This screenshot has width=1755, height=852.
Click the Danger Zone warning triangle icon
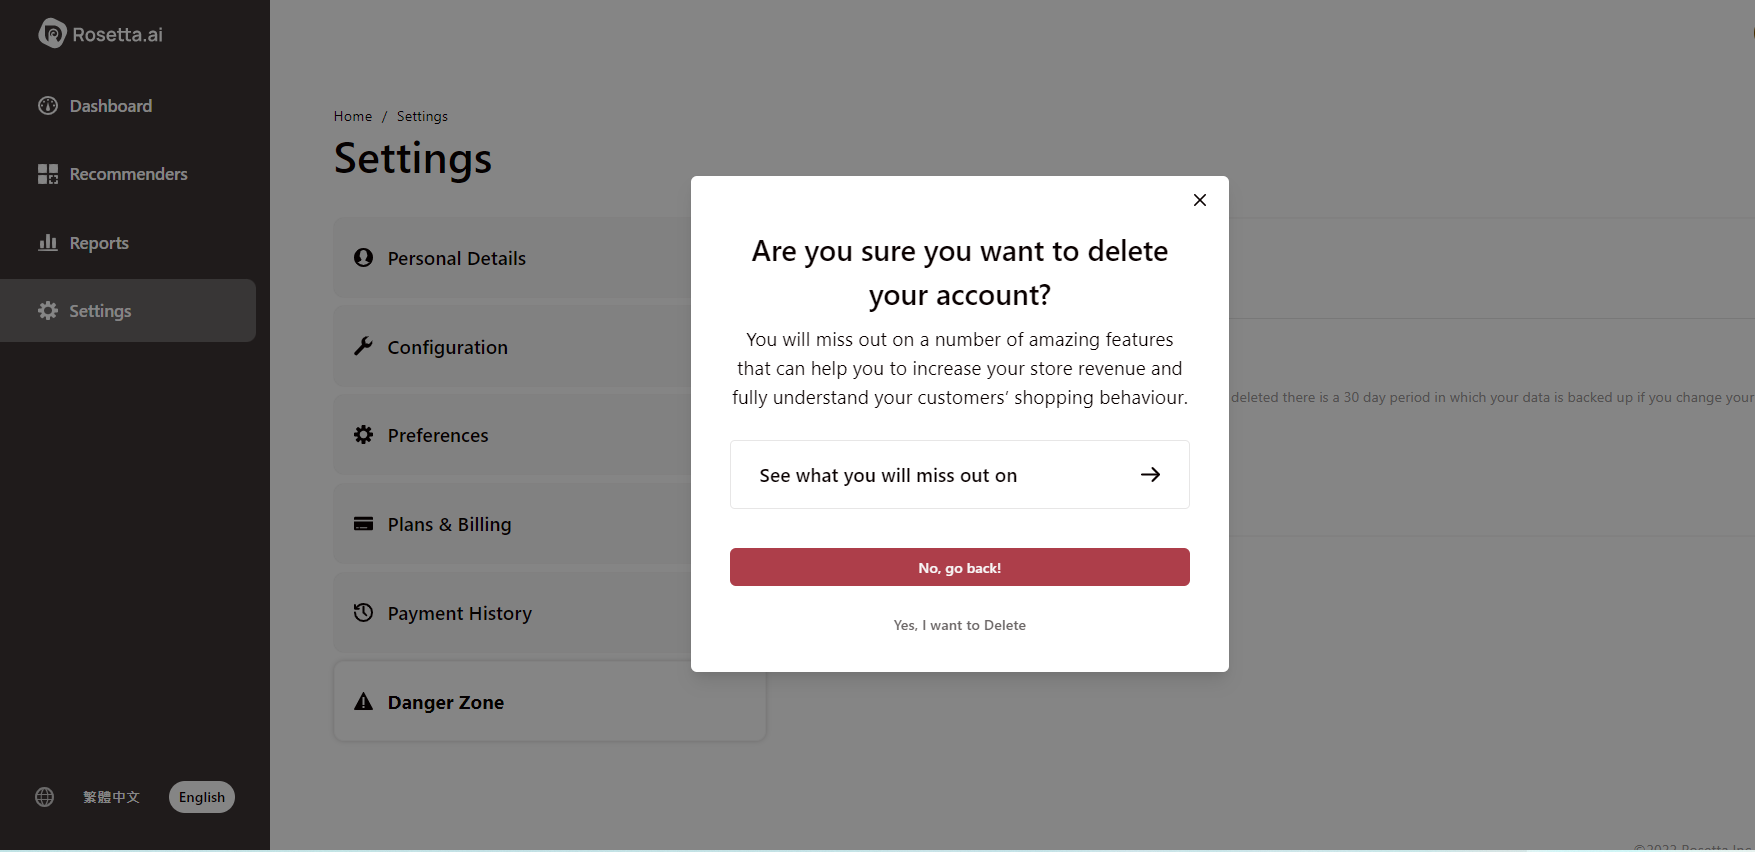(x=364, y=702)
